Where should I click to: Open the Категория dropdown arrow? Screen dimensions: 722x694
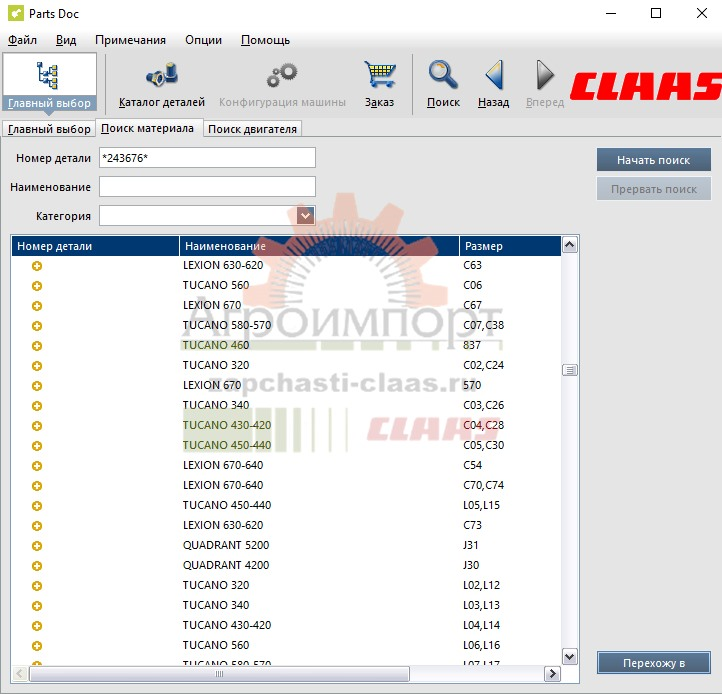[x=305, y=216]
